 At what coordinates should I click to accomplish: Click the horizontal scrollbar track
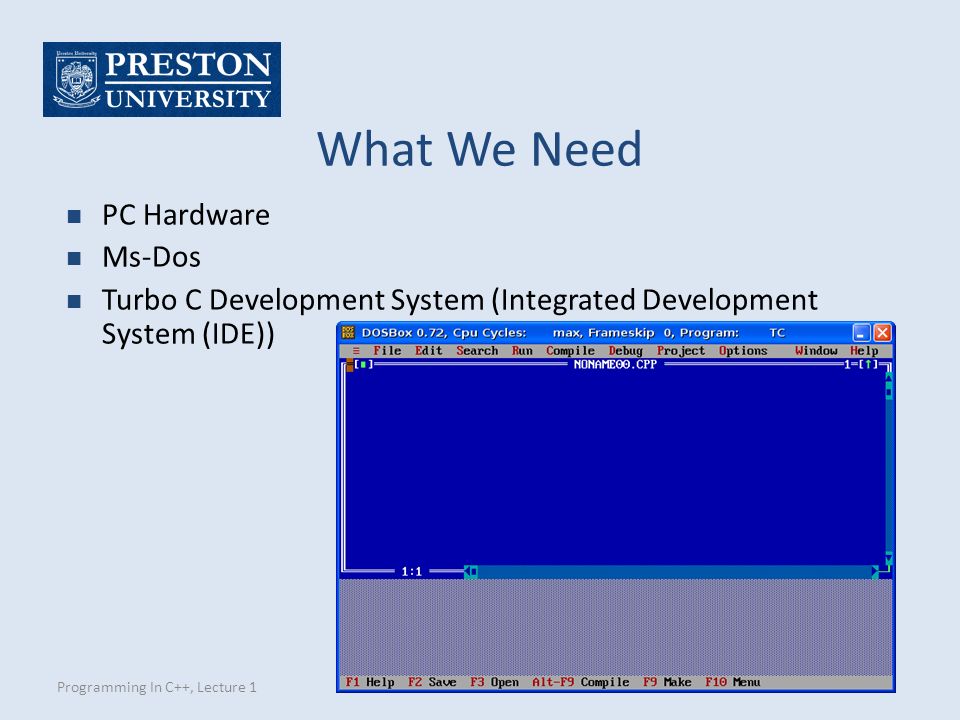pyautogui.click(x=675, y=572)
